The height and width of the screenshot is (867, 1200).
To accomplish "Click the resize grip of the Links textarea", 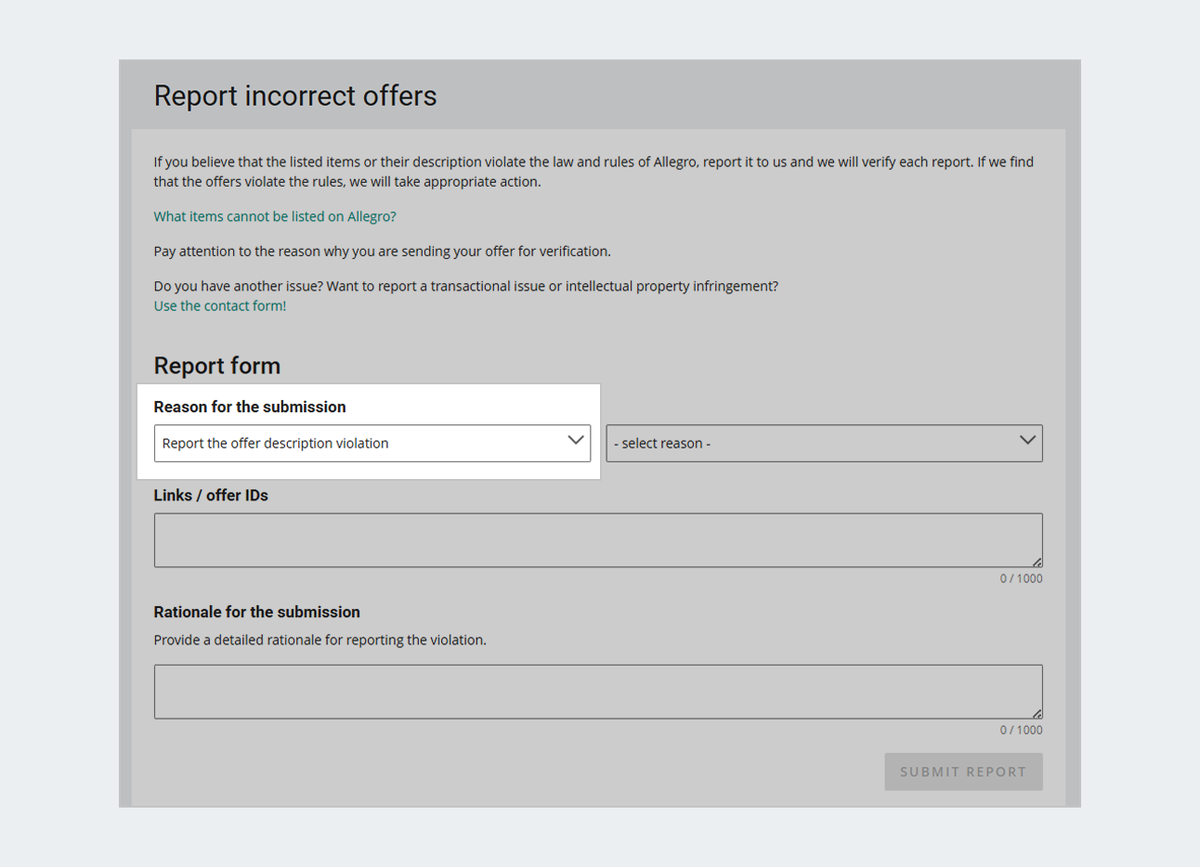I will pyautogui.click(x=1037, y=562).
